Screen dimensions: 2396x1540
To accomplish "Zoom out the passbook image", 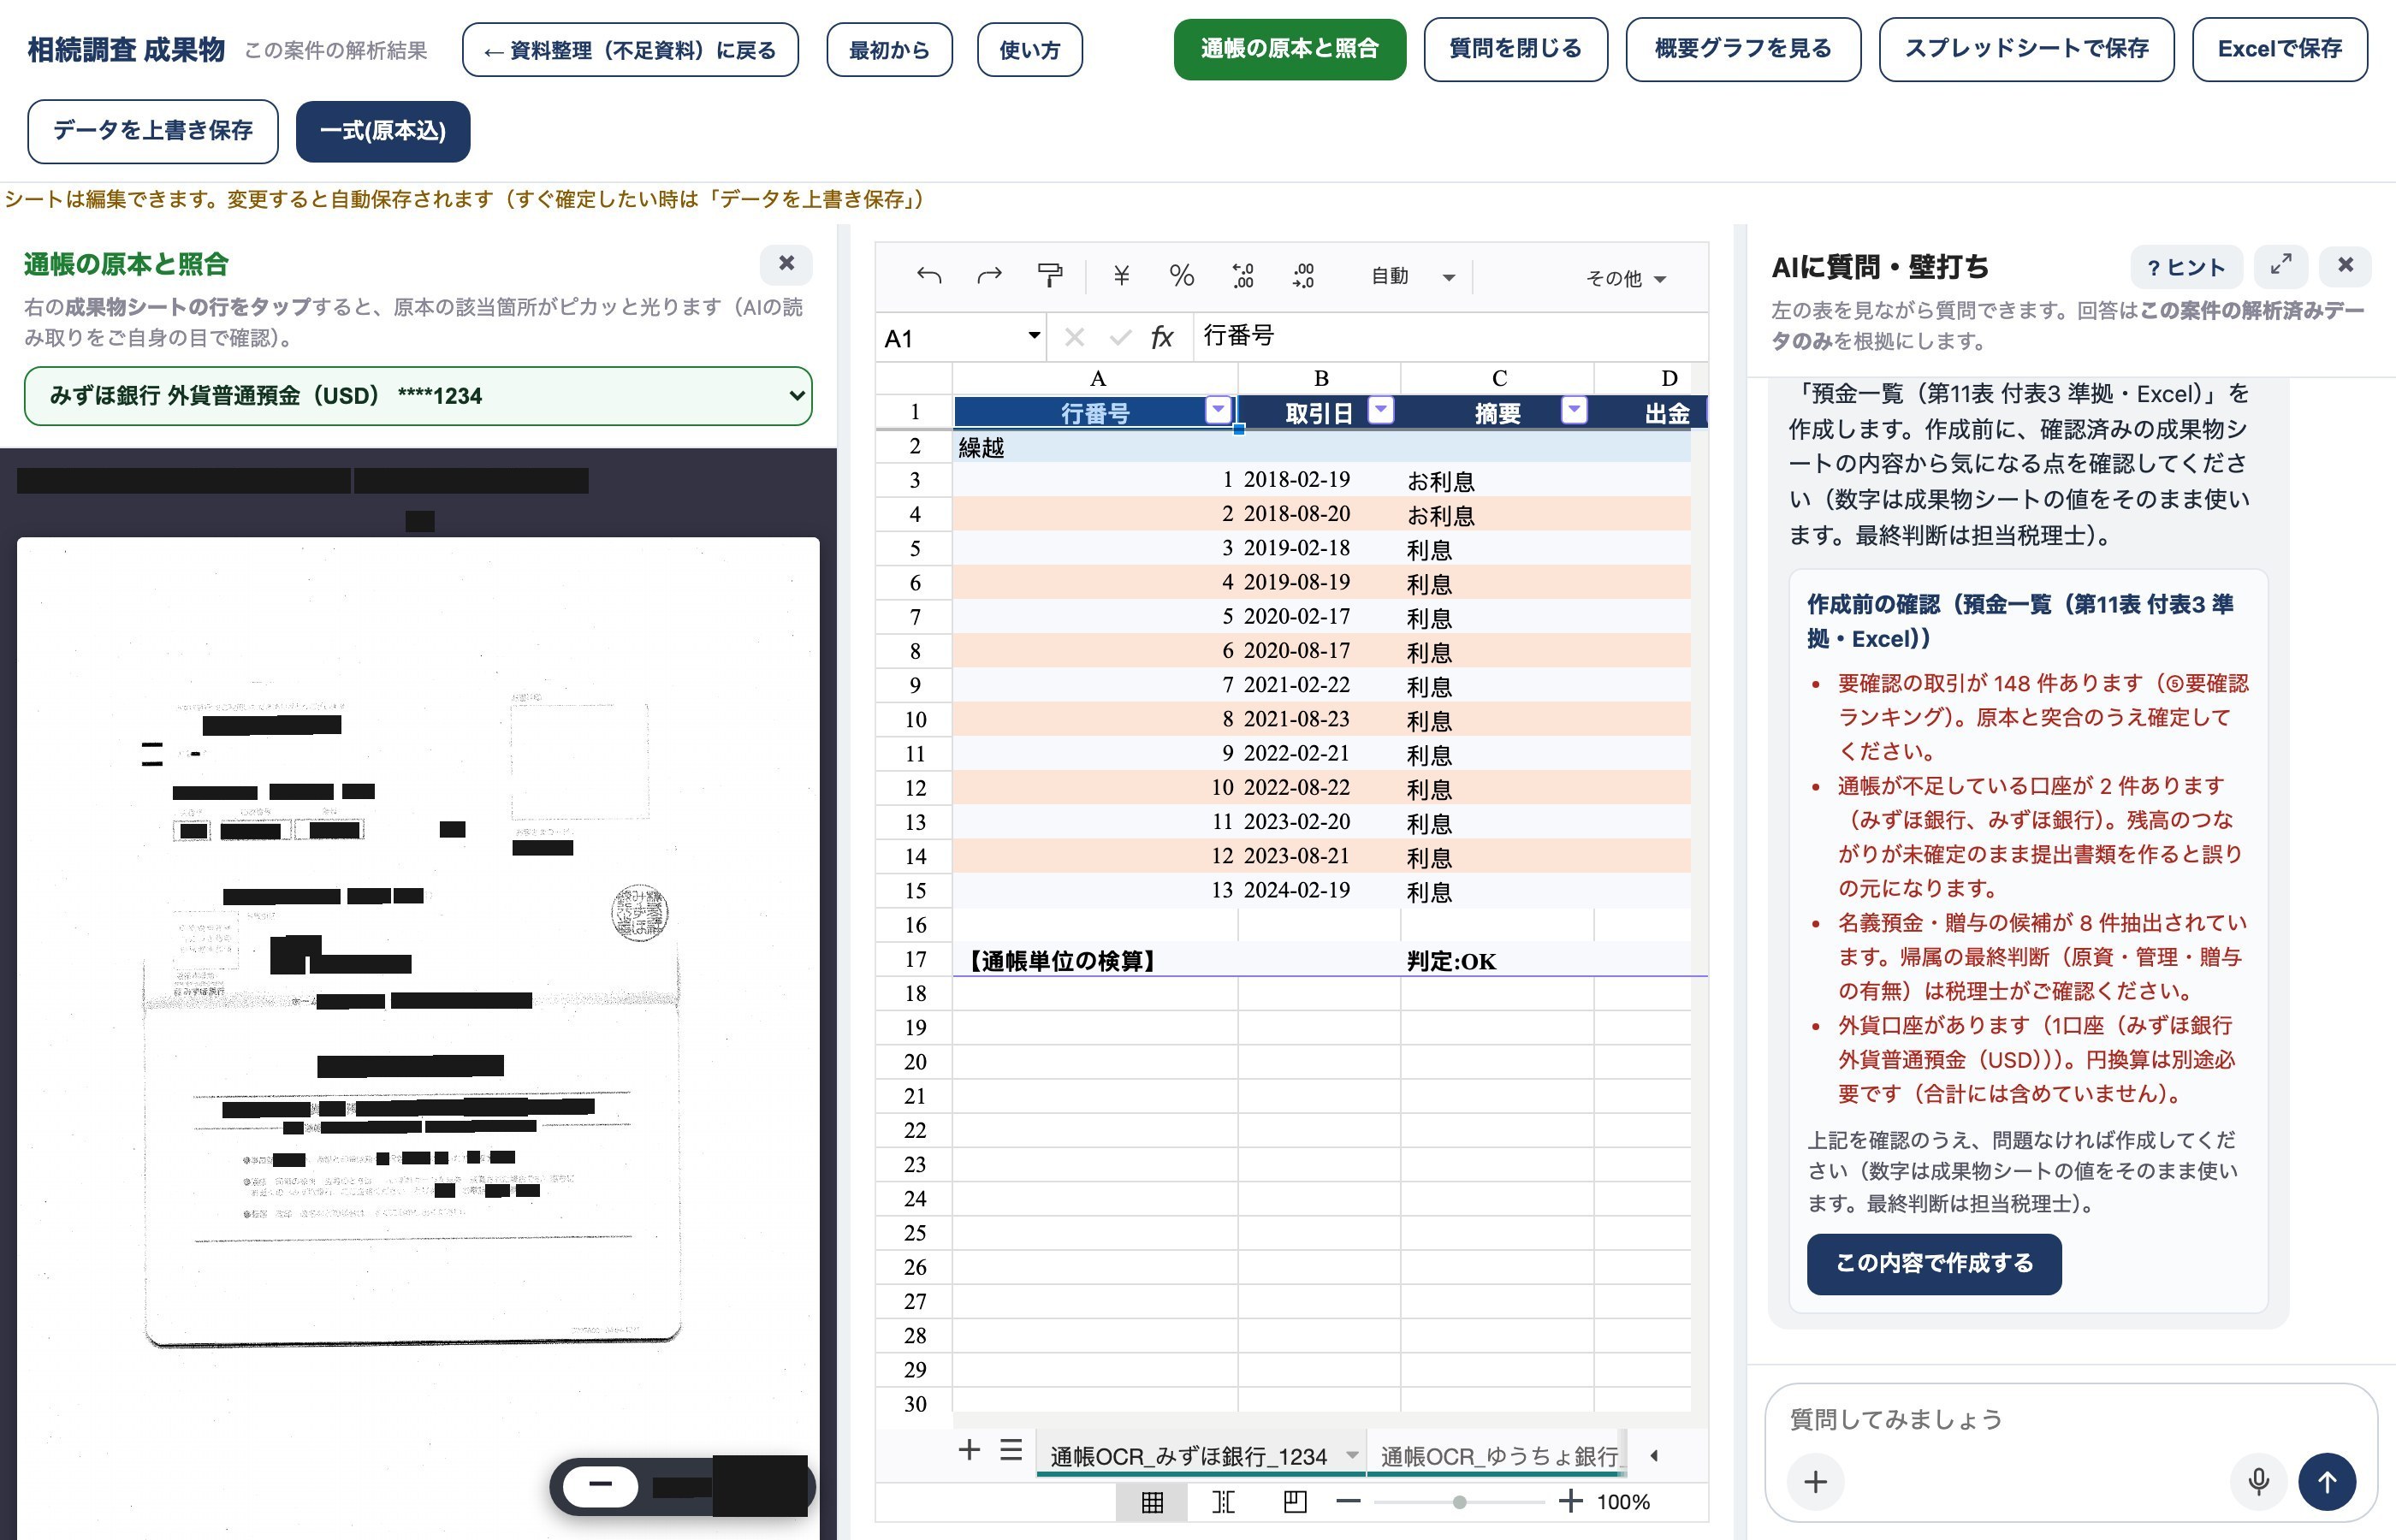I will (x=600, y=1485).
